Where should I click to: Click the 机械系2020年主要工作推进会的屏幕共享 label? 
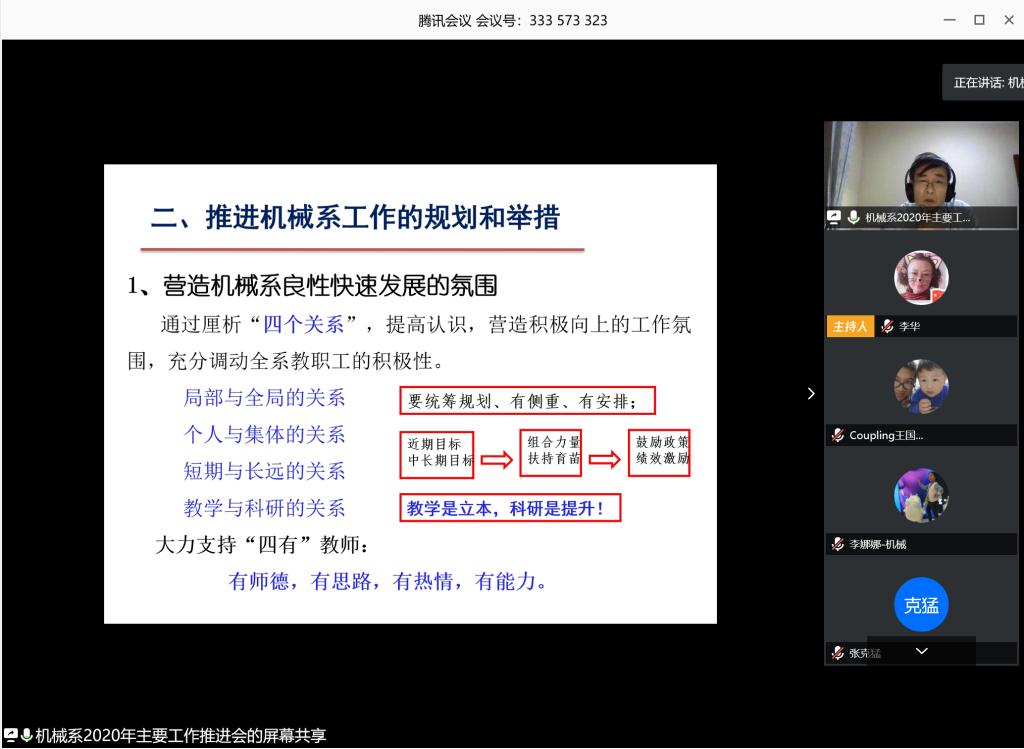coord(180,737)
